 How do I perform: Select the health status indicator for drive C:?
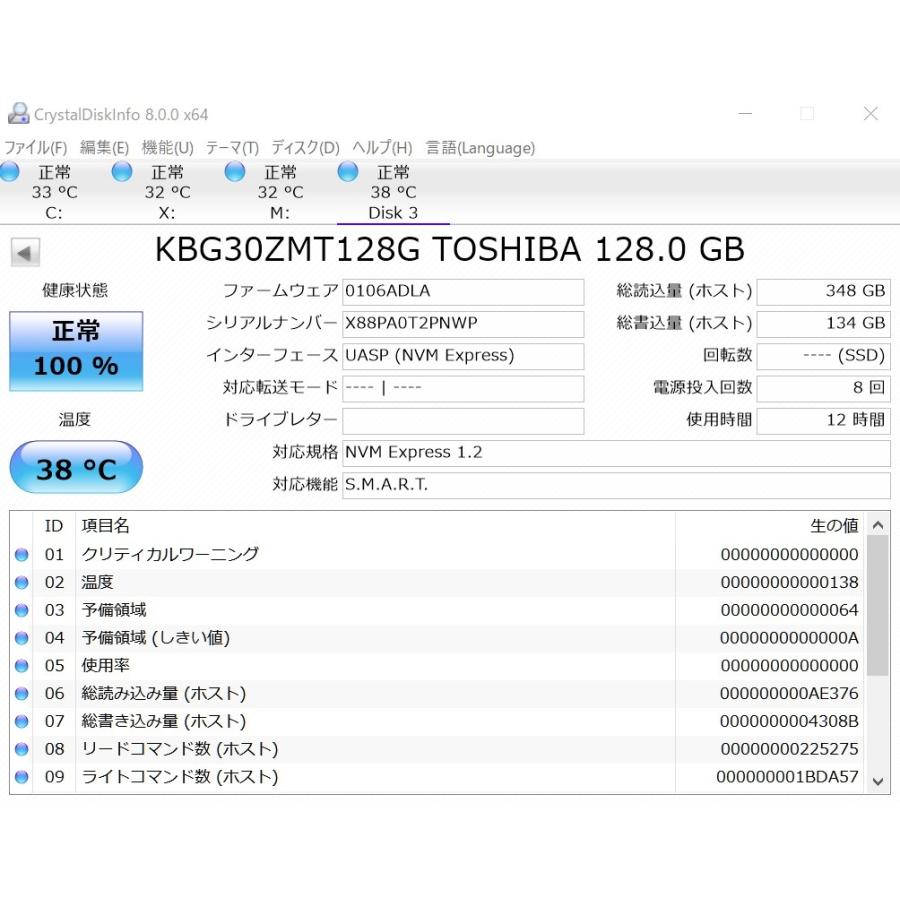(10, 172)
